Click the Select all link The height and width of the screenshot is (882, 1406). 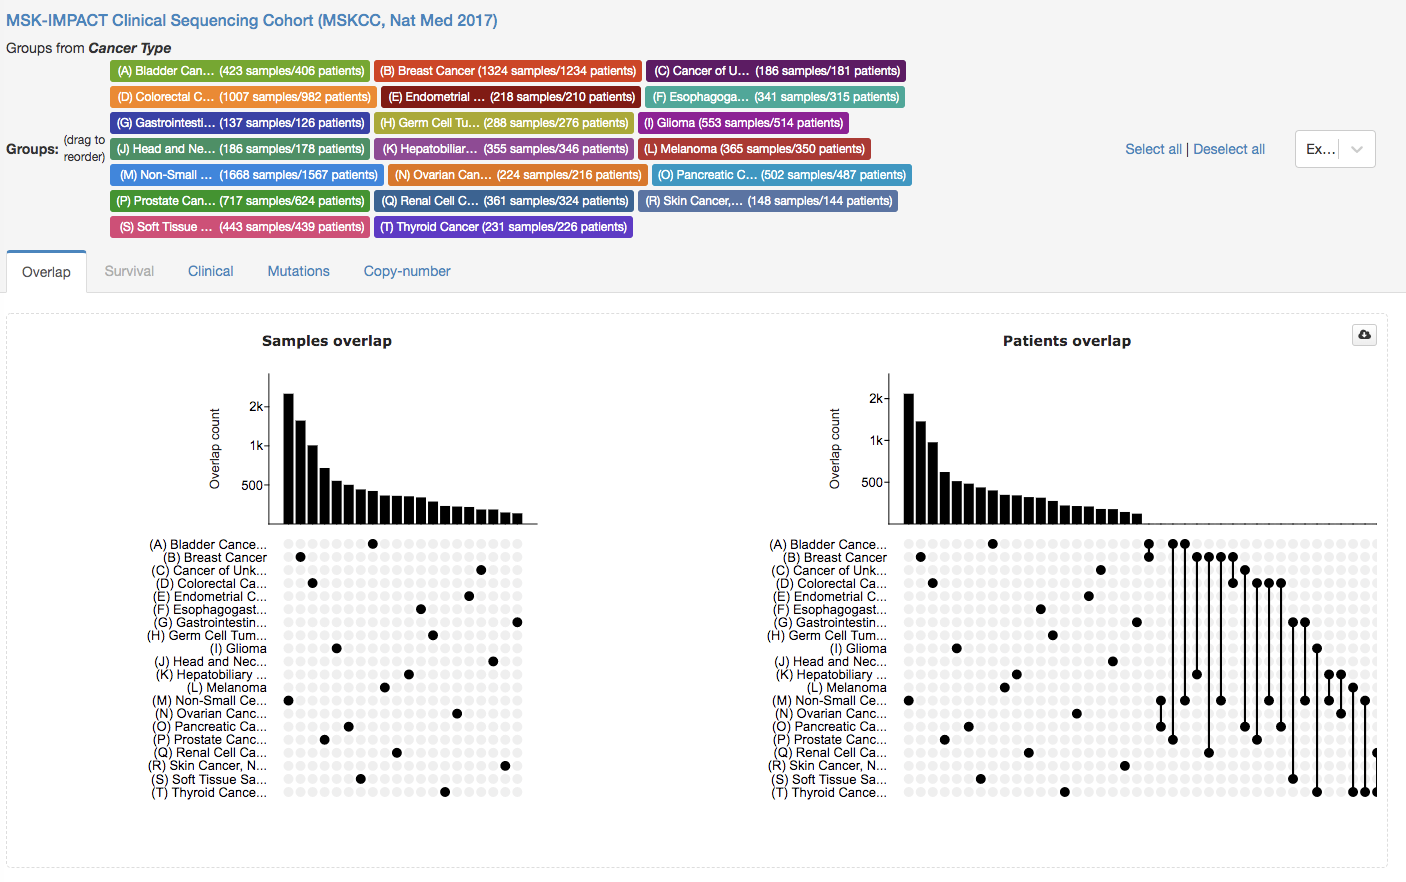click(1153, 148)
